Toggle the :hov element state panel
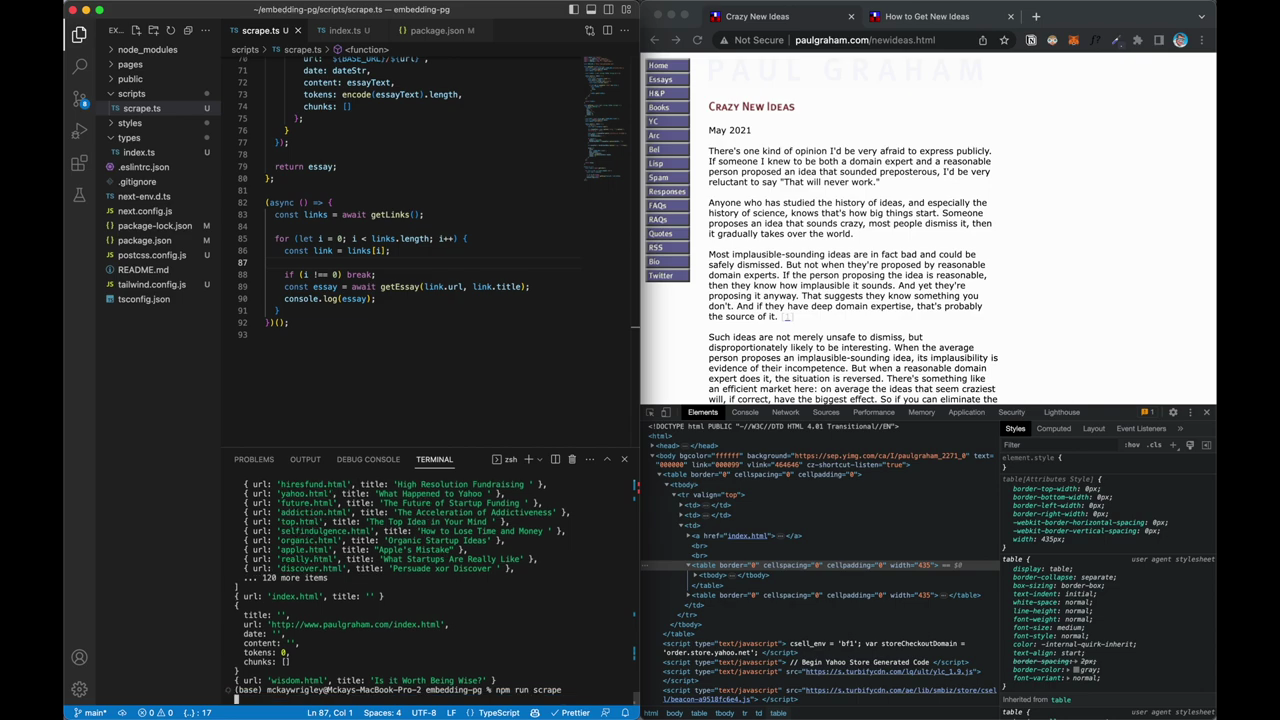The width and height of the screenshot is (1280, 720). [x=1131, y=445]
